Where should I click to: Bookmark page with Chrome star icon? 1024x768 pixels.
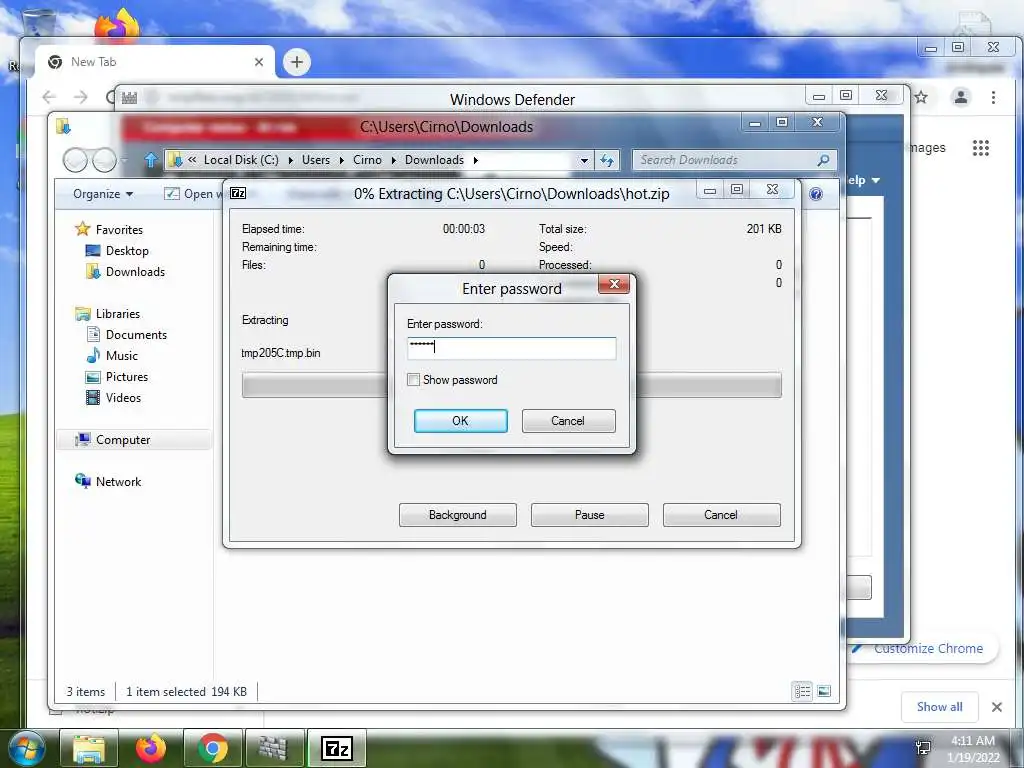click(x=921, y=97)
